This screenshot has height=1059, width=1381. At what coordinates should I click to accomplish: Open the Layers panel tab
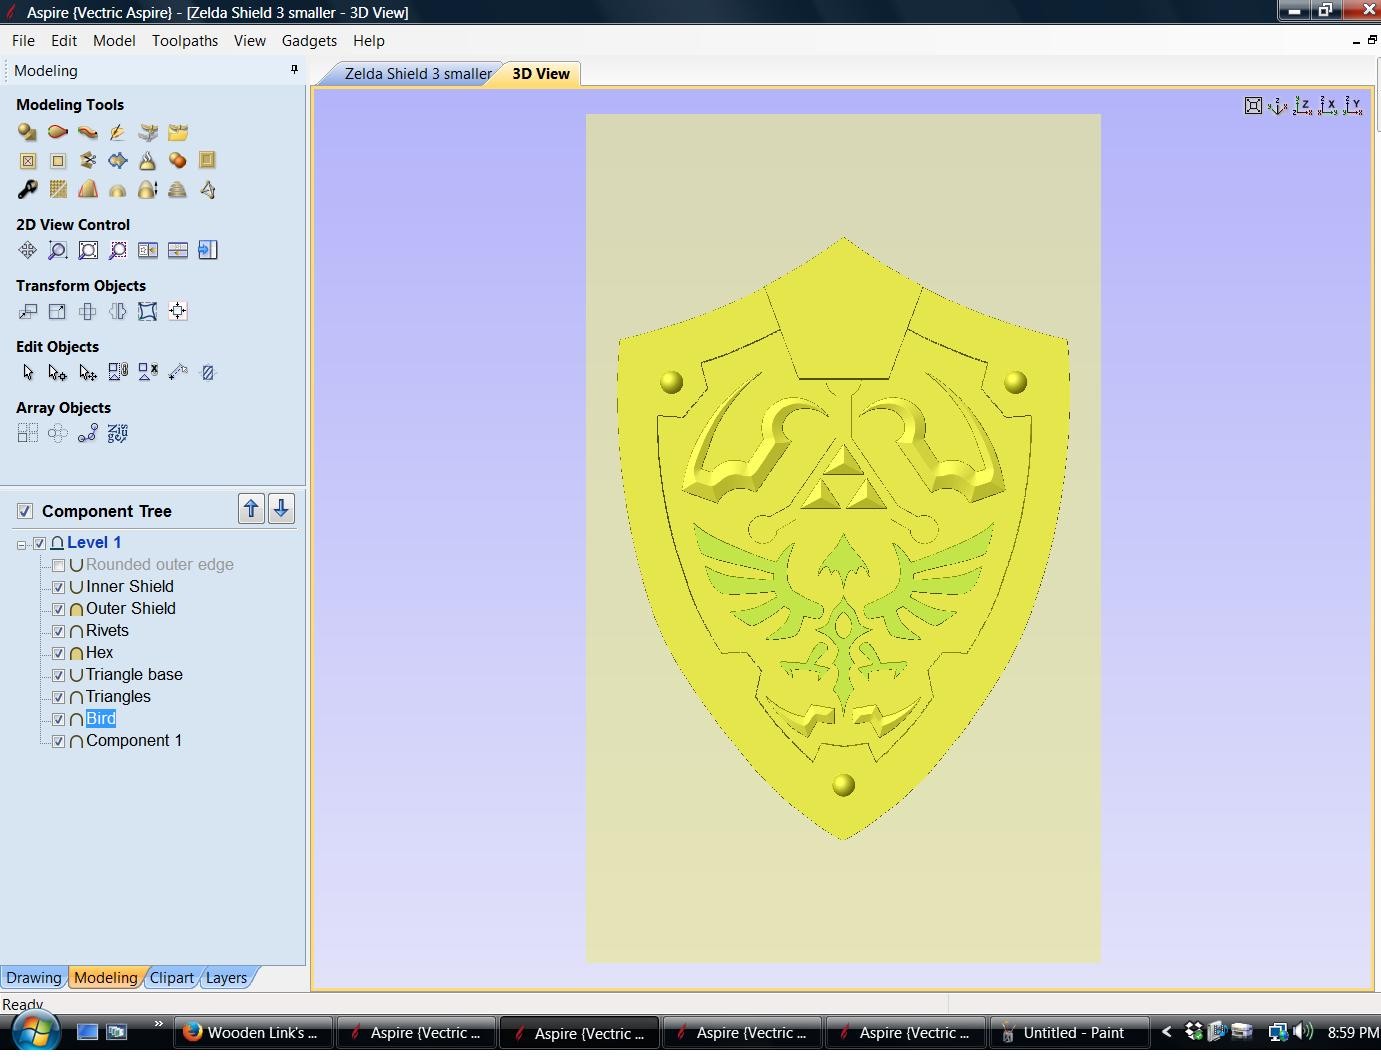tap(226, 978)
